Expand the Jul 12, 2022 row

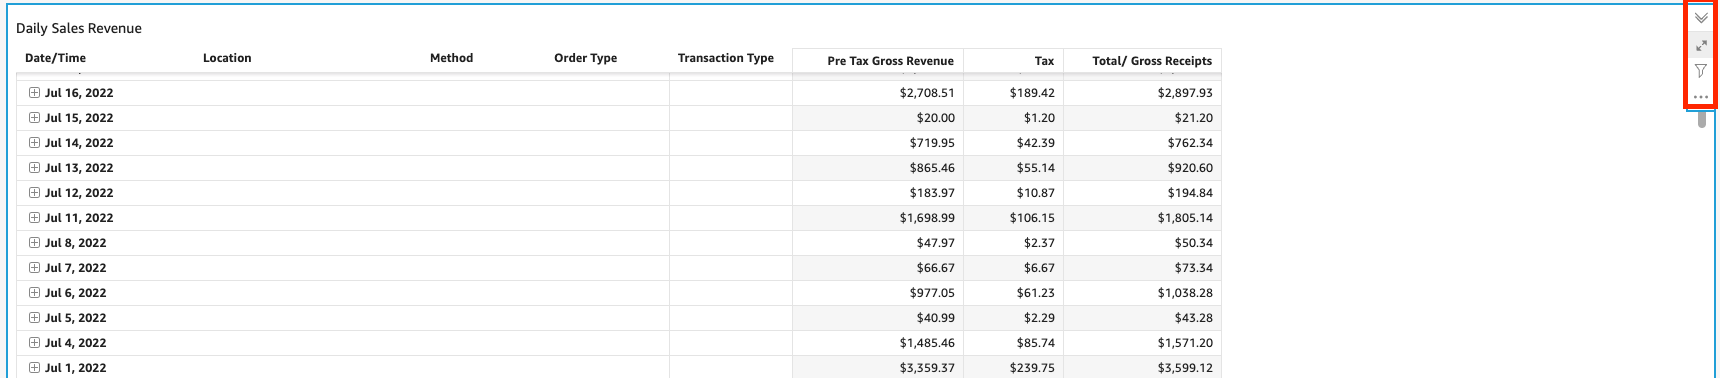(34, 193)
